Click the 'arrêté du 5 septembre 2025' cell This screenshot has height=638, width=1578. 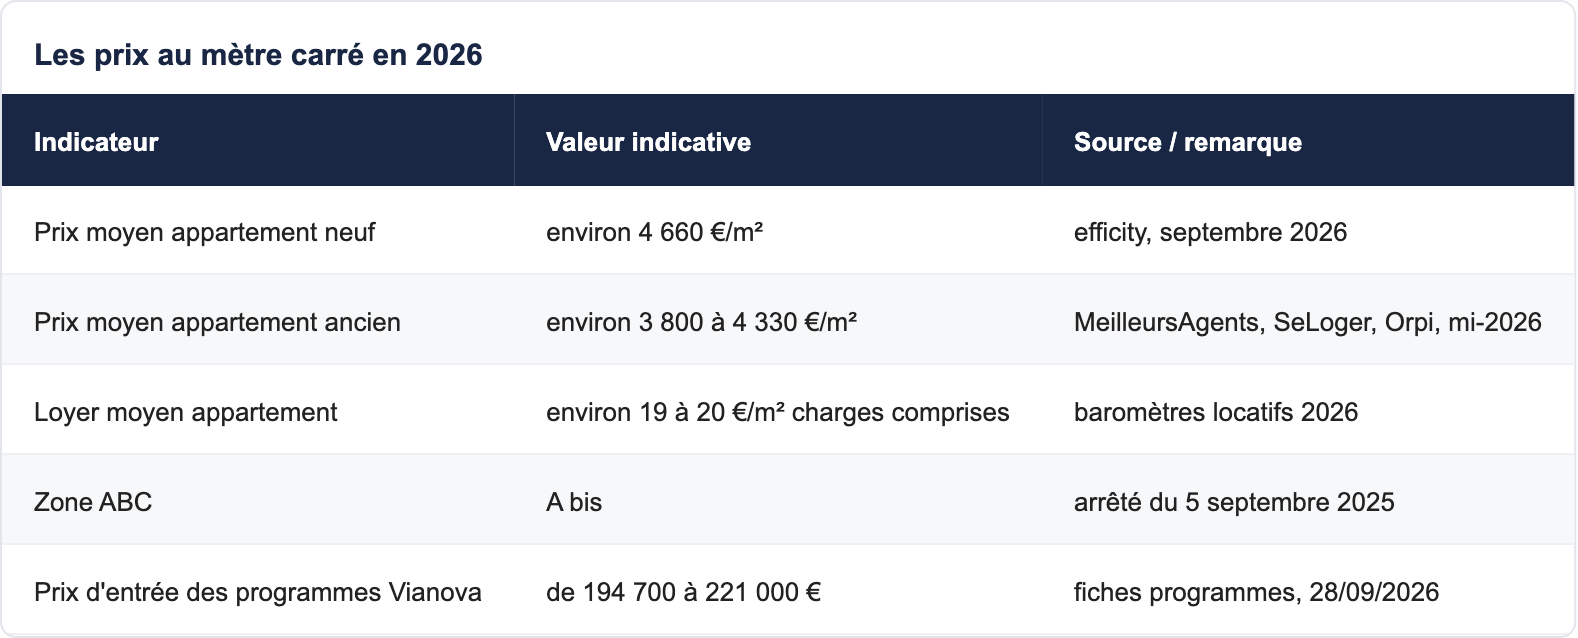coord(1308,501)
